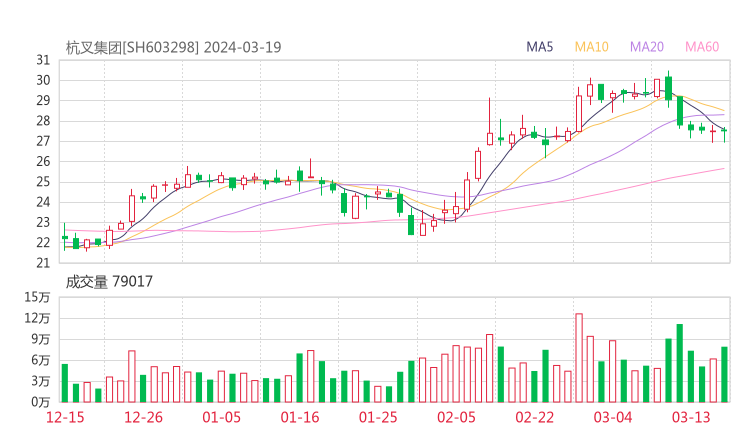Viewport: 740px width, 440px height.
Task: Click the first green volume bar at 12-15
Action: (x=65, y=383)
